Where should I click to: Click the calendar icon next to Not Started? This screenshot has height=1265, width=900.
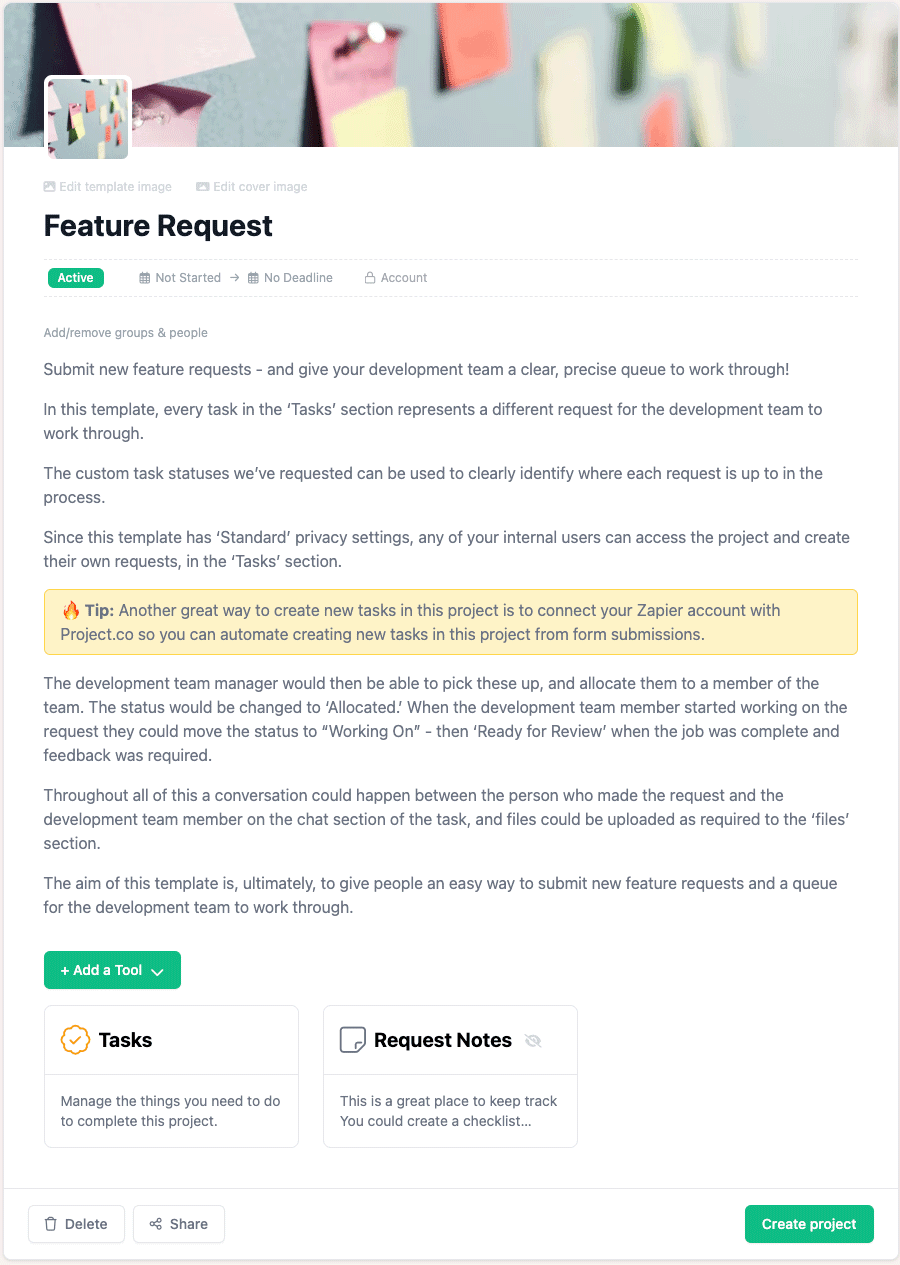point(143,277)
